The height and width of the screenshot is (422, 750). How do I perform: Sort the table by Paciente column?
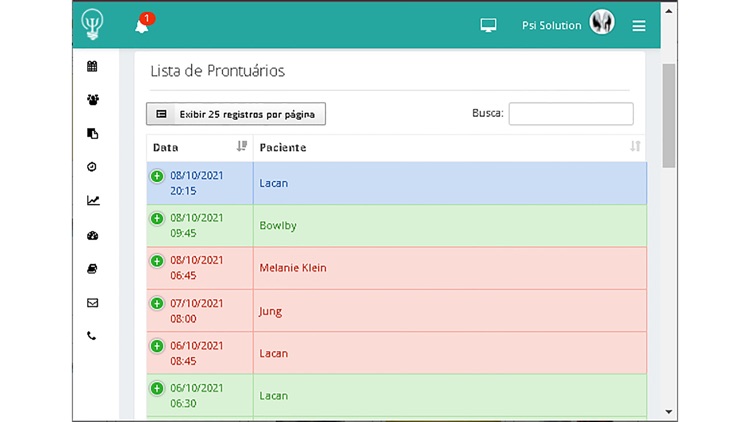450,147
